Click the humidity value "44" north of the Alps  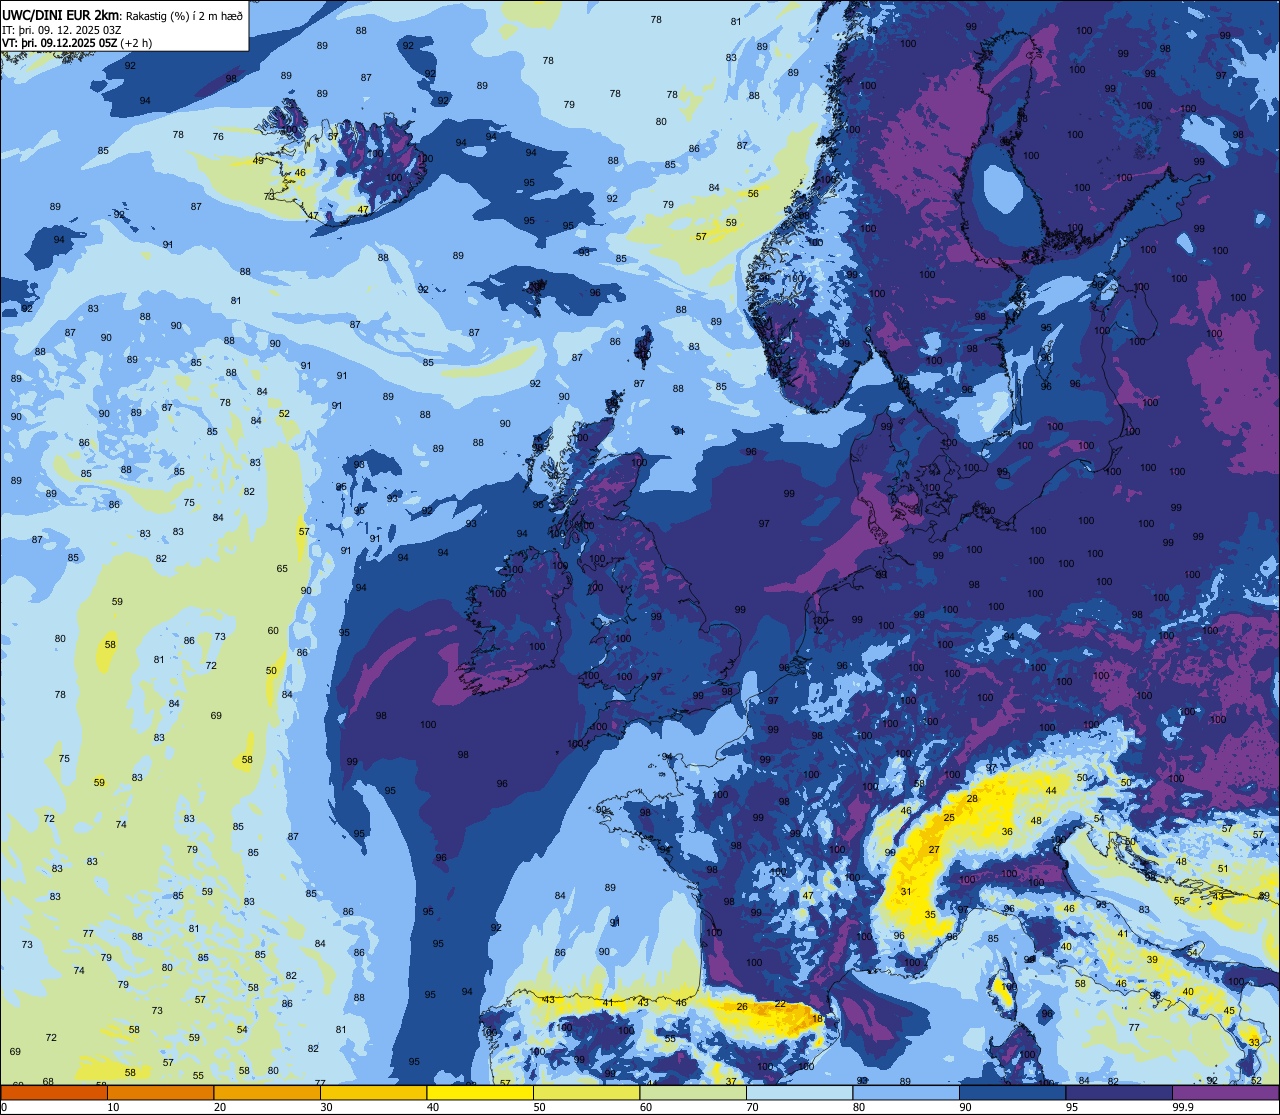pos(1051,791)
